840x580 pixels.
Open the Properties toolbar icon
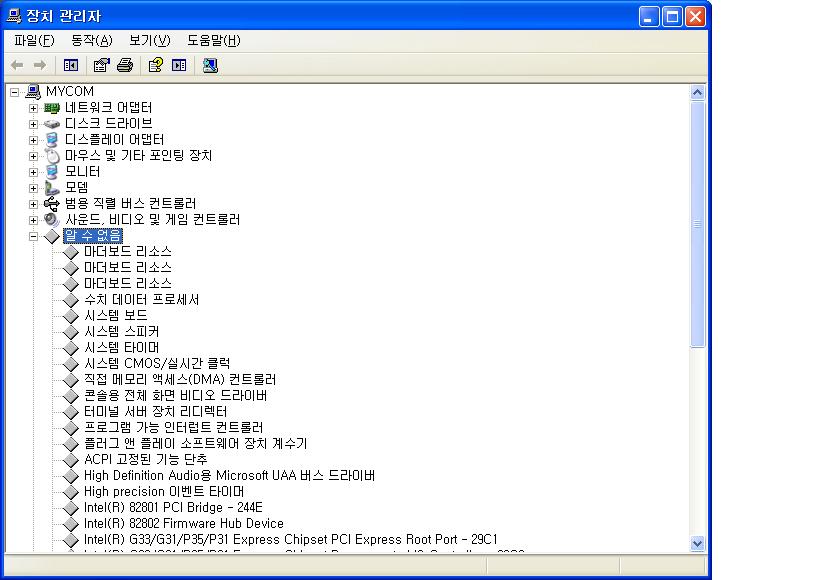tap(101, 65)
